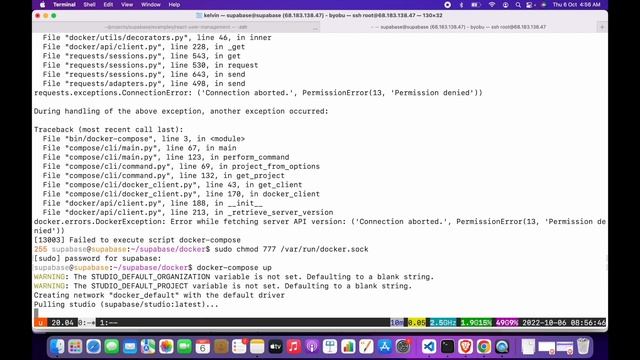Open Keynote from the Dock

point(330,347)
